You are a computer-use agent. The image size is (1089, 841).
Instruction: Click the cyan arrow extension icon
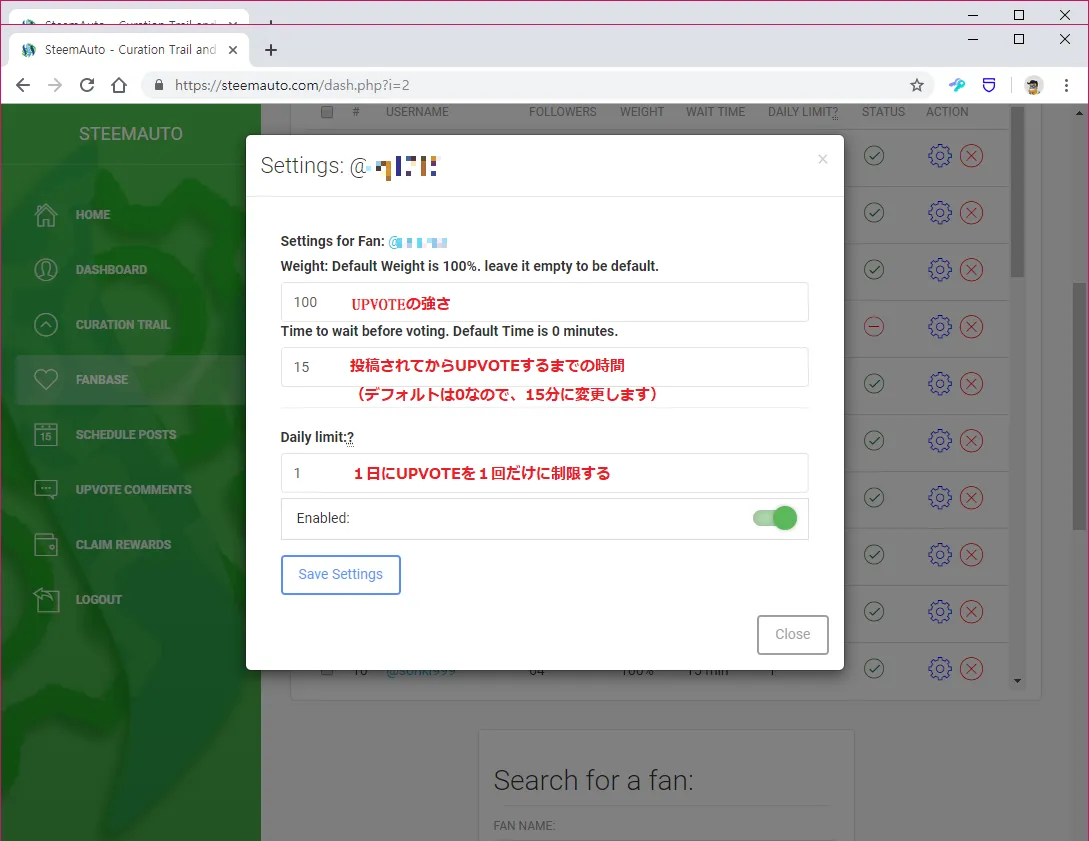pos(957,85)
